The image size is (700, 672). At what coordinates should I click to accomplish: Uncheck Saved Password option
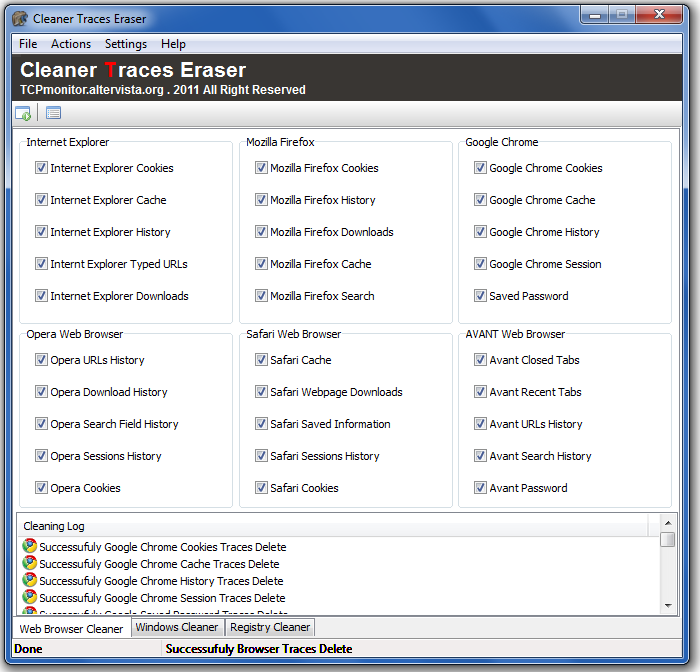pos(480,296)
